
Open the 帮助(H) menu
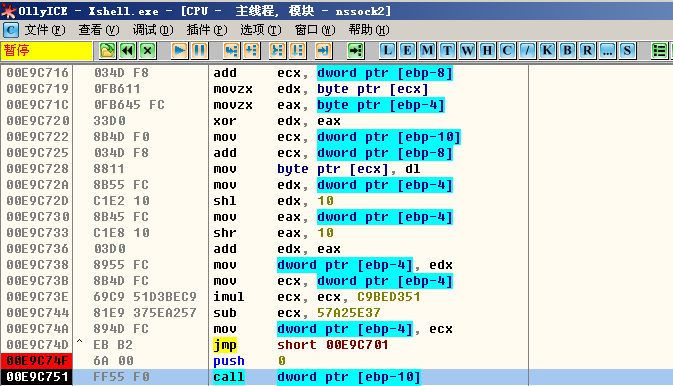(x=369, y=30)
